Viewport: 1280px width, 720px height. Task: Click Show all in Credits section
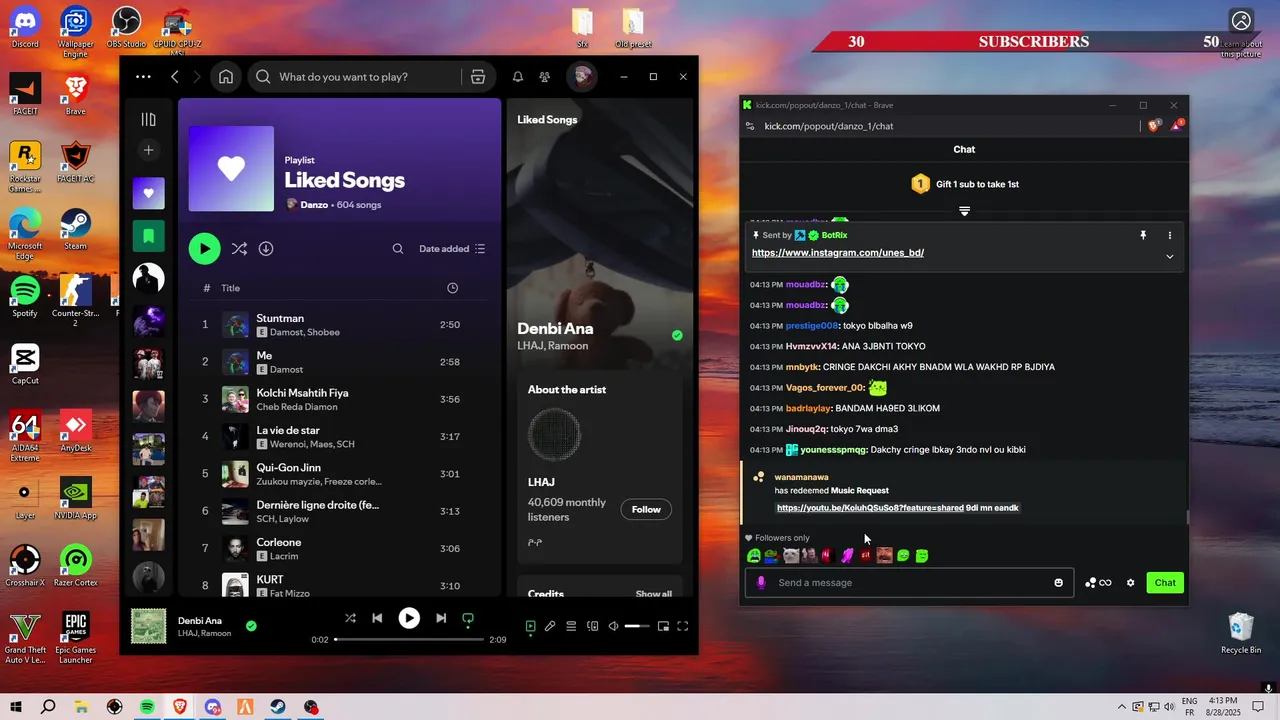click(654, 594)
